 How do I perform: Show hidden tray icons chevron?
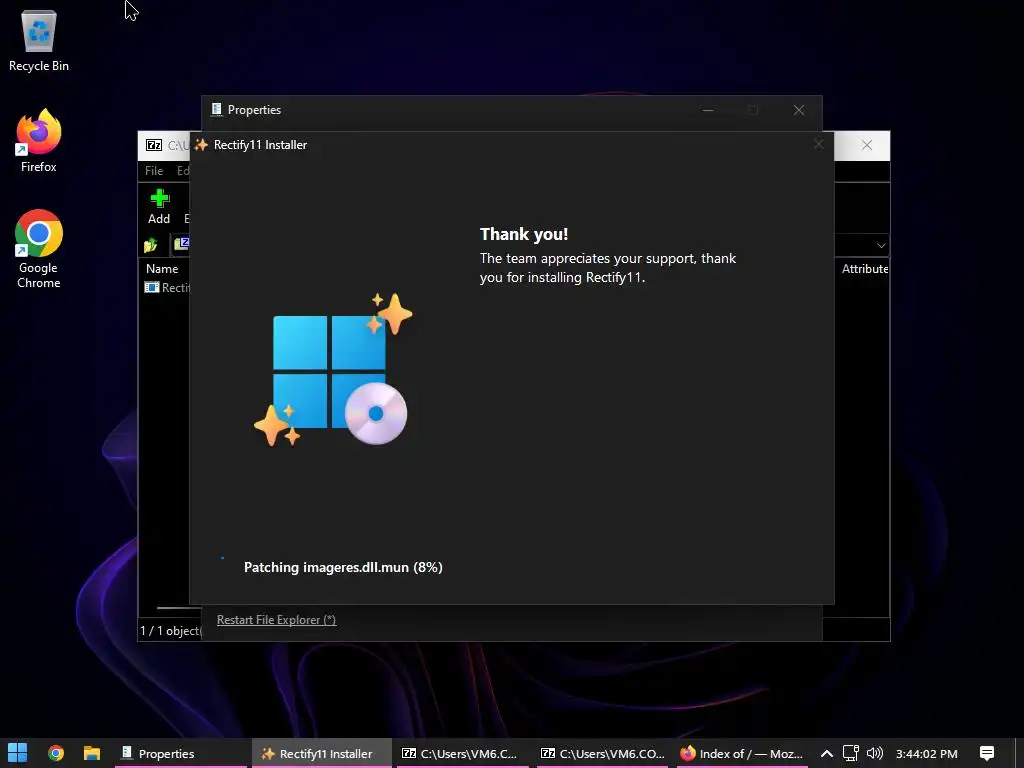827,754
